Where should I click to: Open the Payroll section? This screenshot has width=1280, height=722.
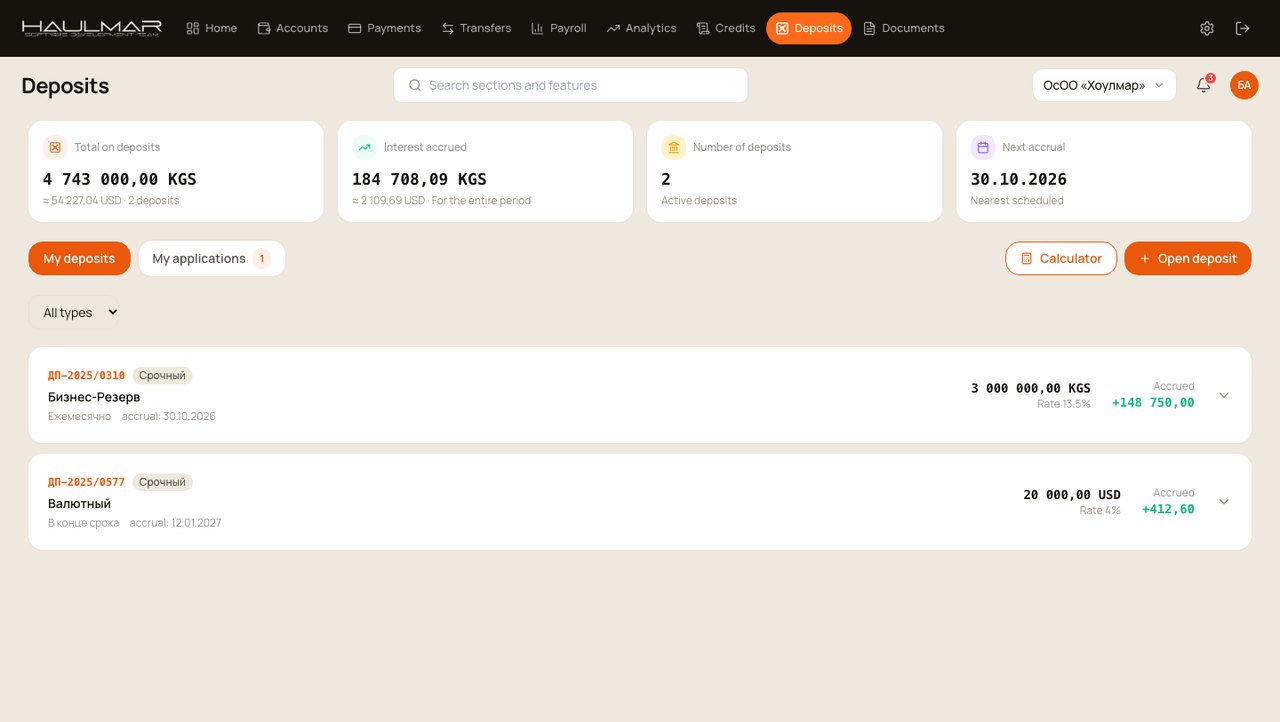[559, 28]
